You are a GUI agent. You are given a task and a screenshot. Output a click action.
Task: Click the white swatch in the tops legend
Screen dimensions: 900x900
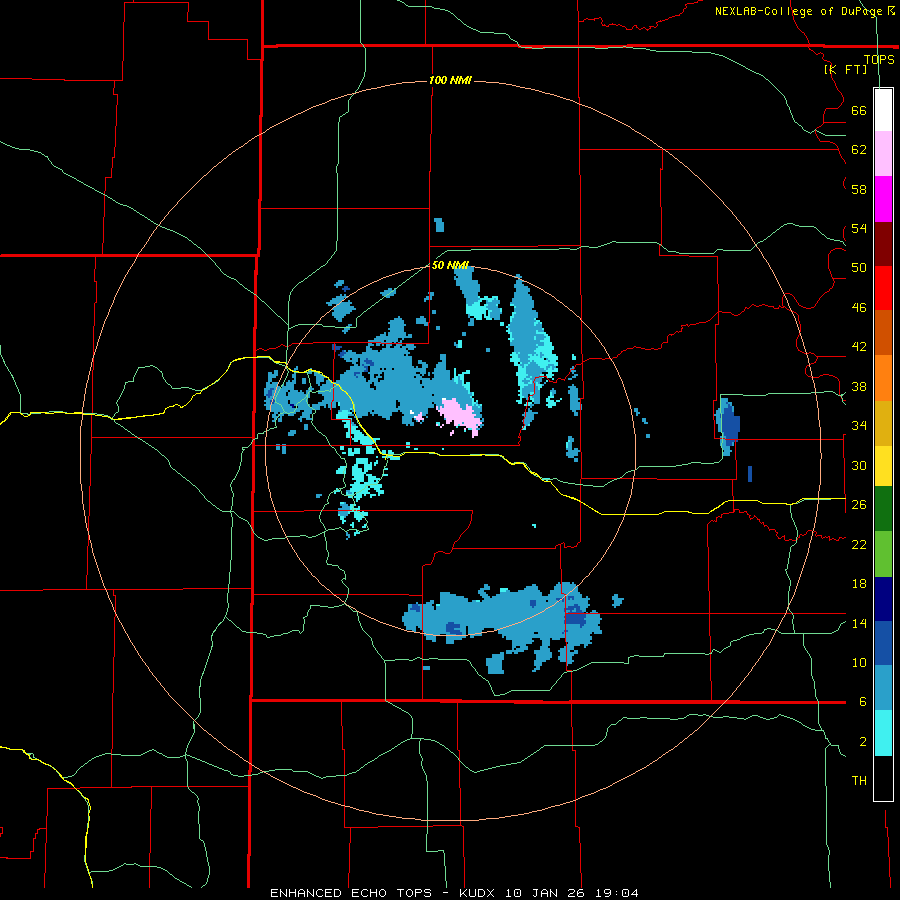tap(883, 110)
